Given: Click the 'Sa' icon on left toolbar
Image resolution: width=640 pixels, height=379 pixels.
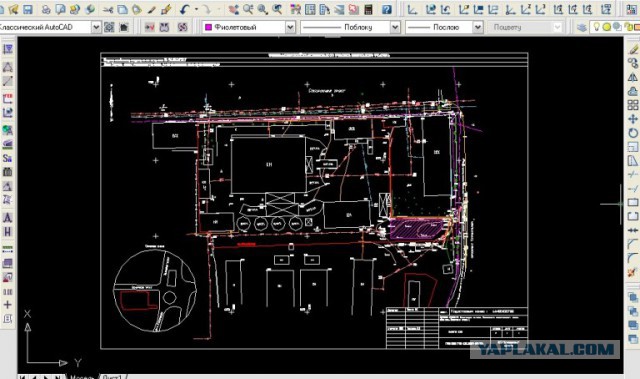Looking at the screenshot, I should (7, 158).
